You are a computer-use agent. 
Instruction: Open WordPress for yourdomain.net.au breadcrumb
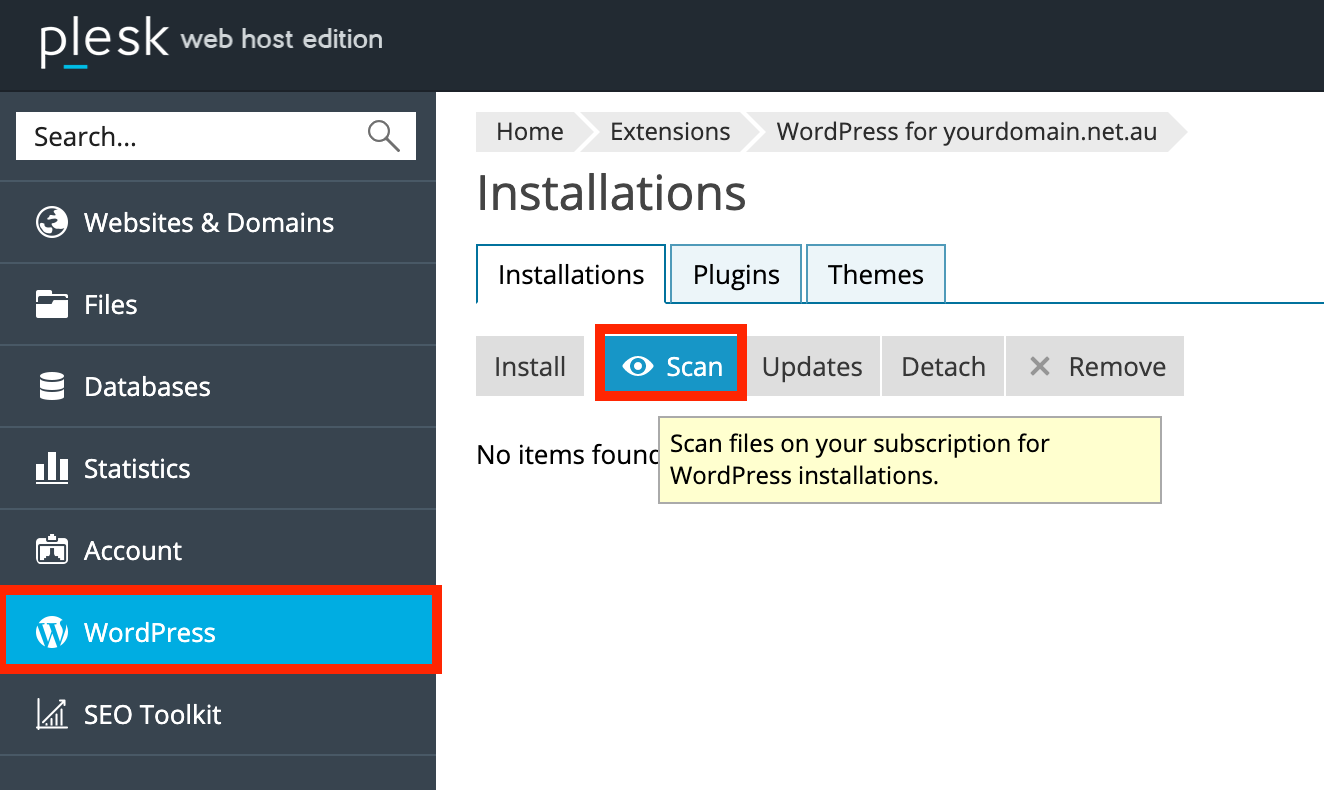967,132
